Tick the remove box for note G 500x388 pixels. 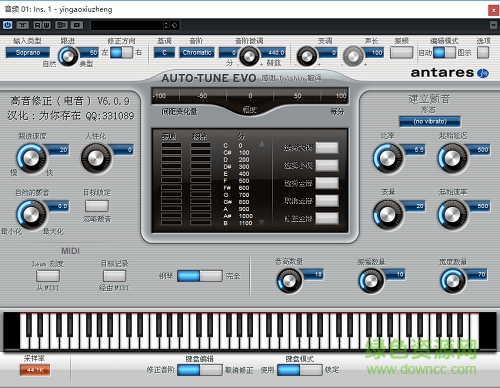(x=201, y=194)
